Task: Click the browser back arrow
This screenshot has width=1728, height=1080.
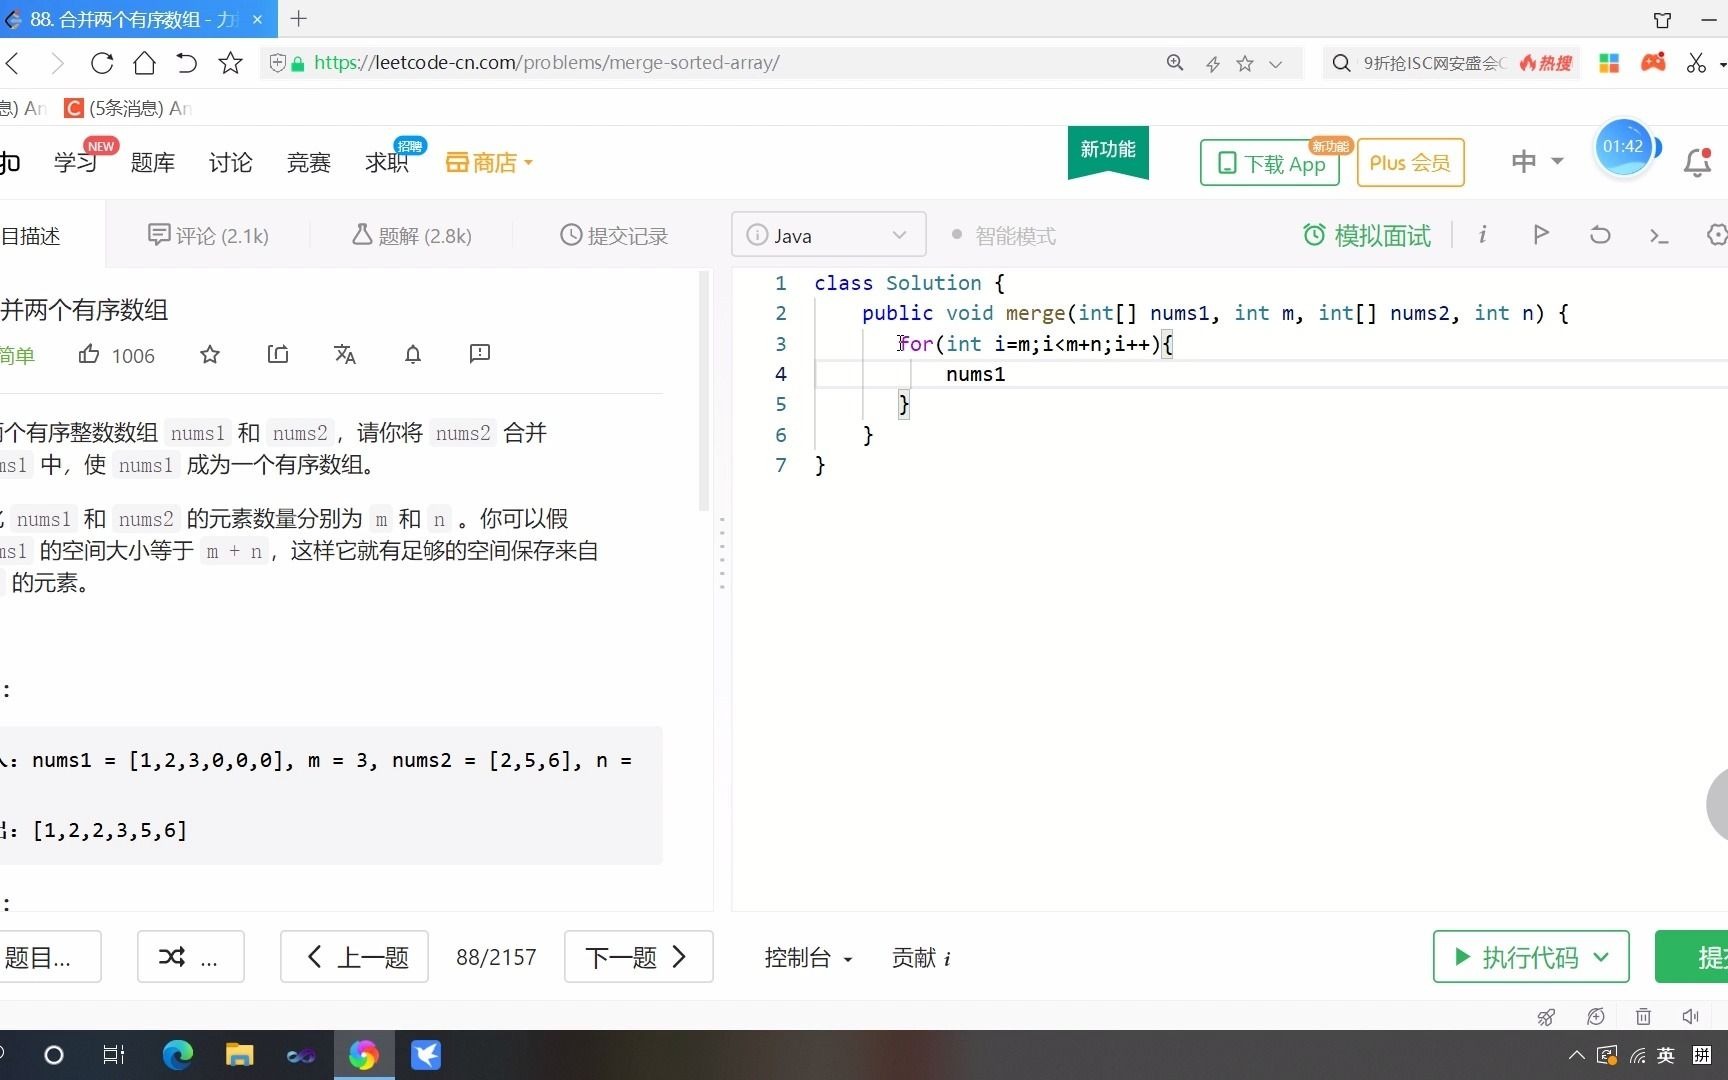Action: (13, 63)
